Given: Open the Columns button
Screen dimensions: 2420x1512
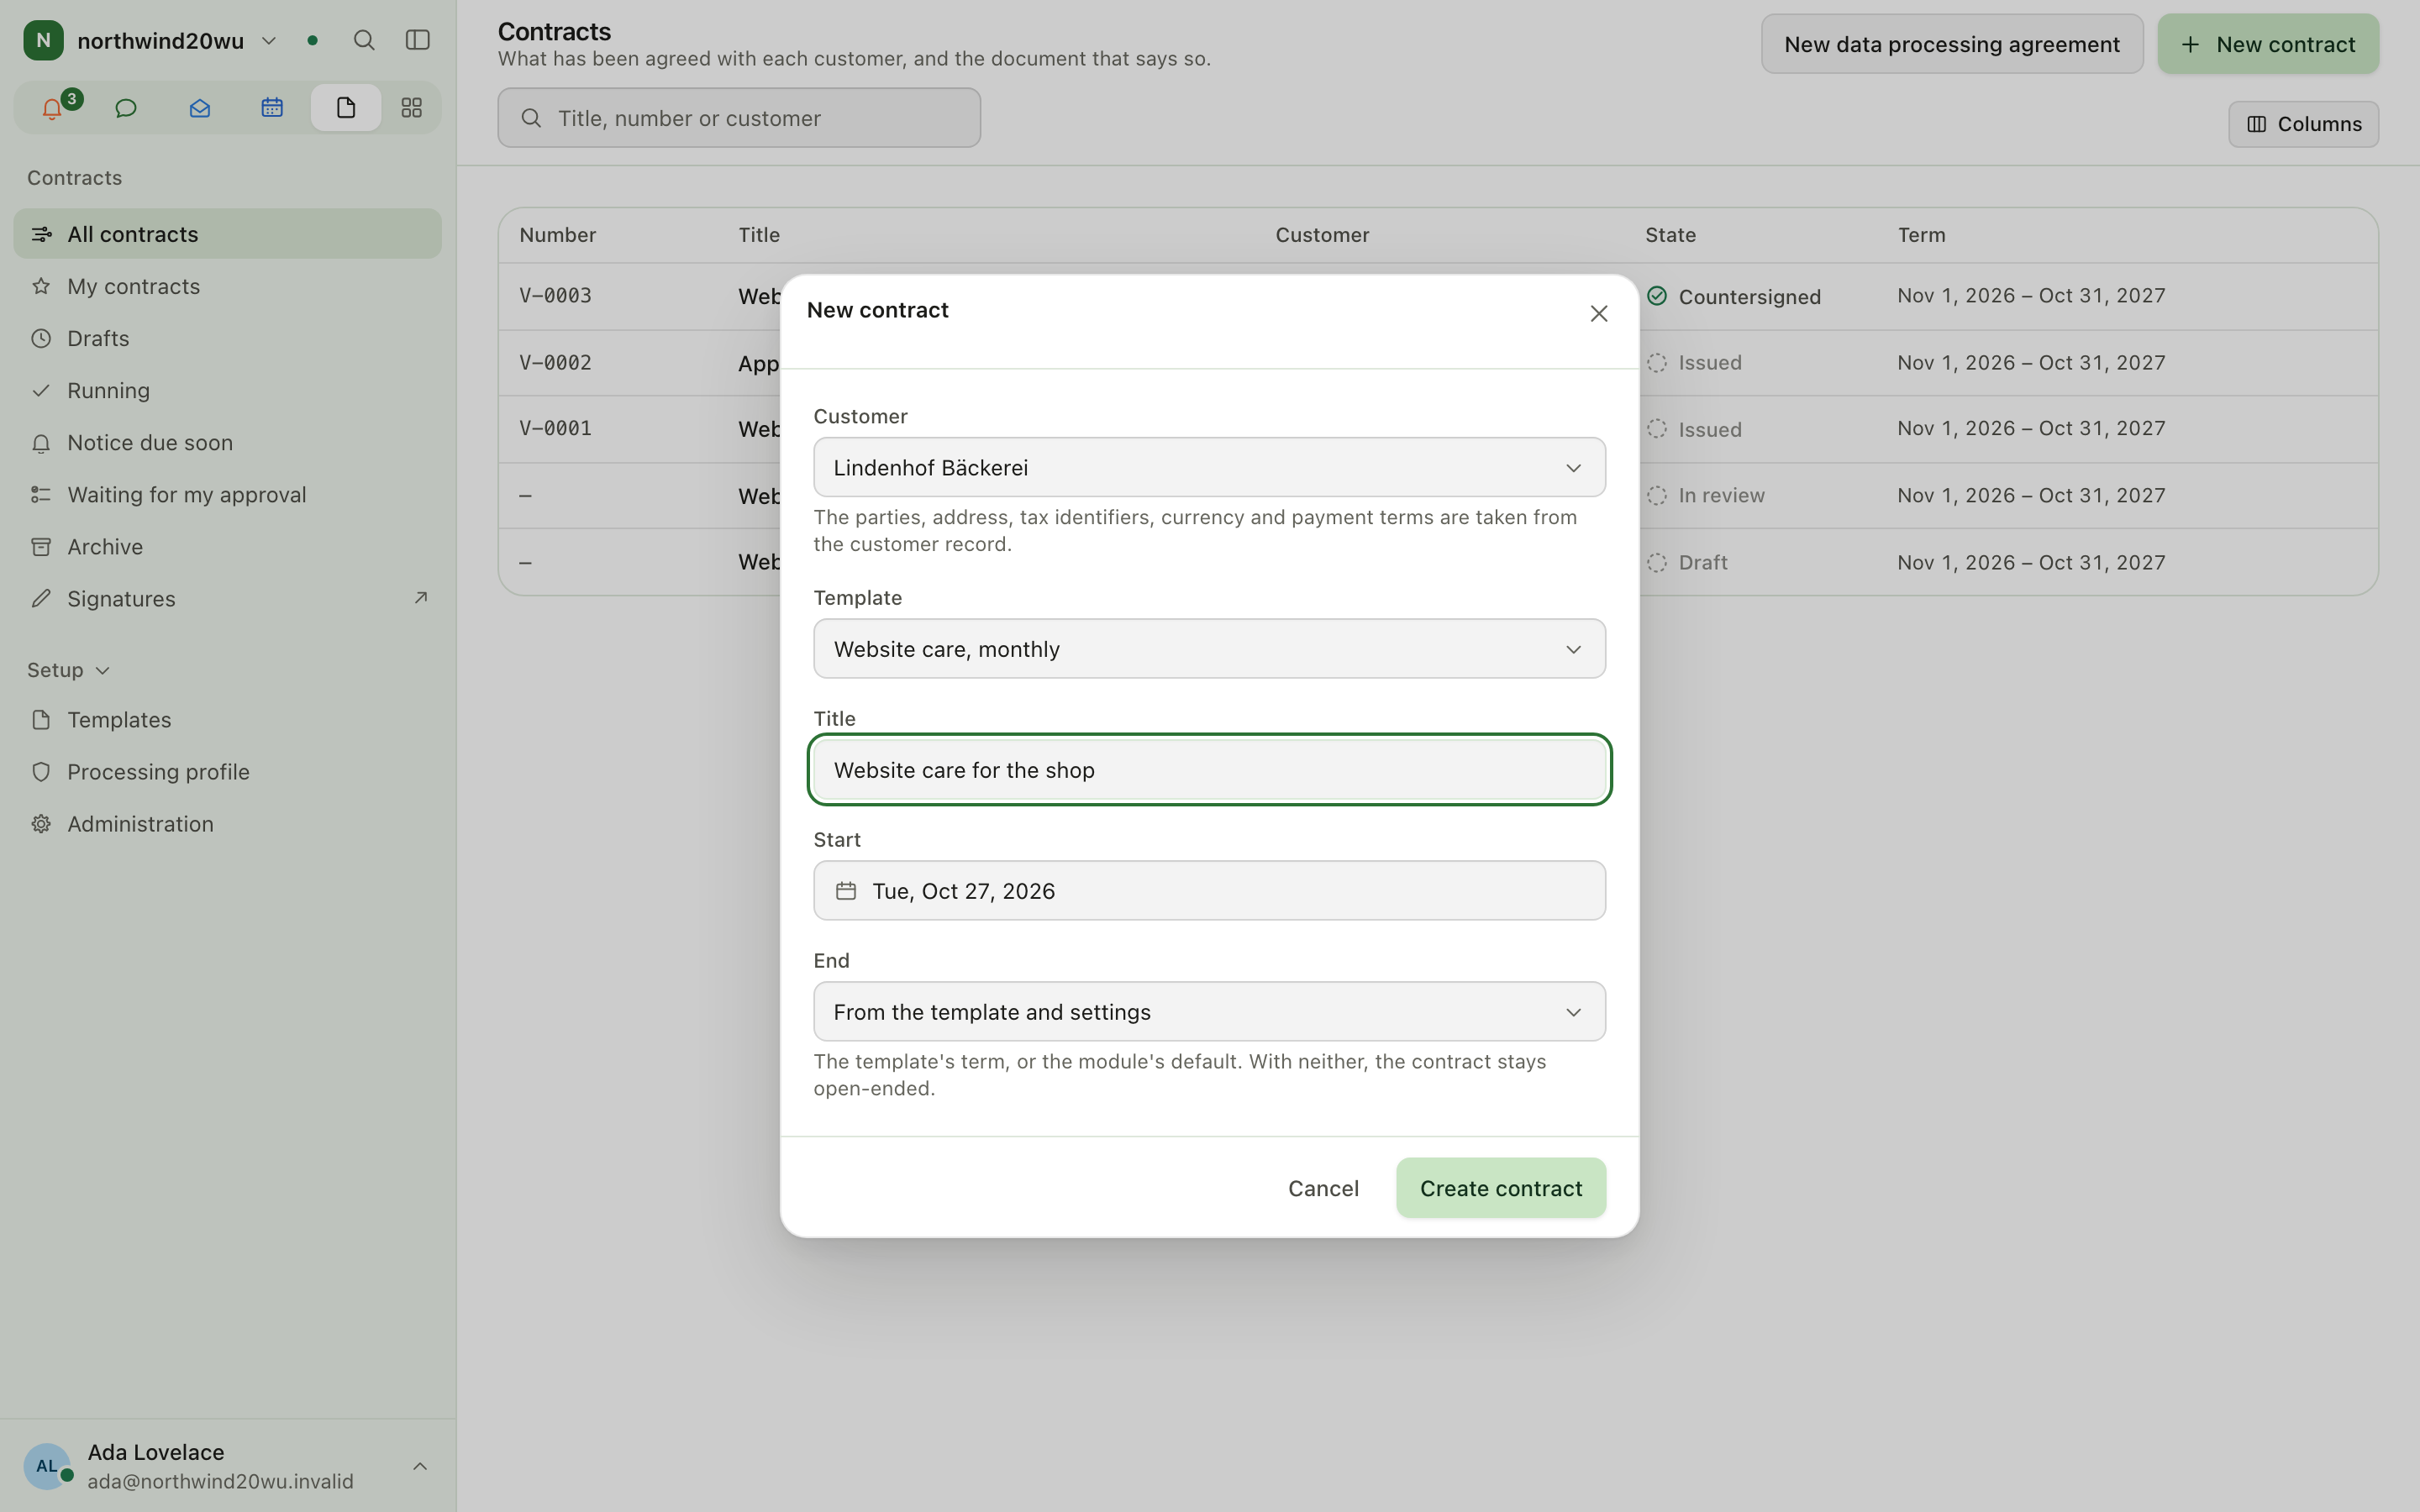Looking at the screenshot, I should tap(2303, 124).
